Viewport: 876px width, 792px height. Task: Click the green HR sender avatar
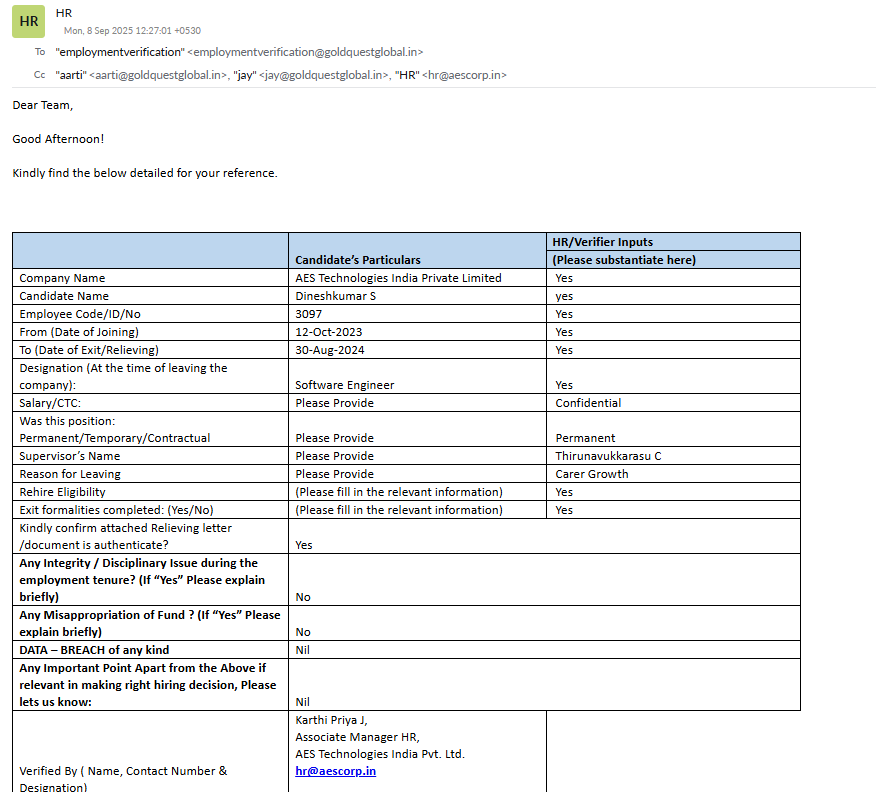point(28,21)
